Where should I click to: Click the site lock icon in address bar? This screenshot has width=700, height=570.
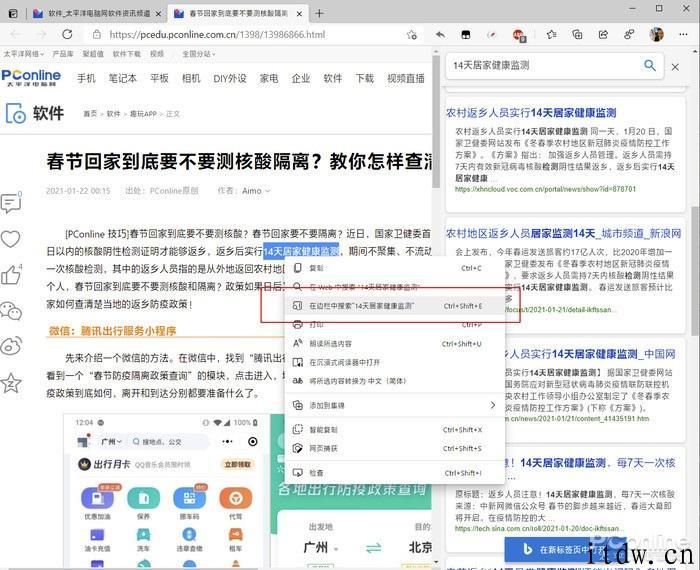click(96, 34)
